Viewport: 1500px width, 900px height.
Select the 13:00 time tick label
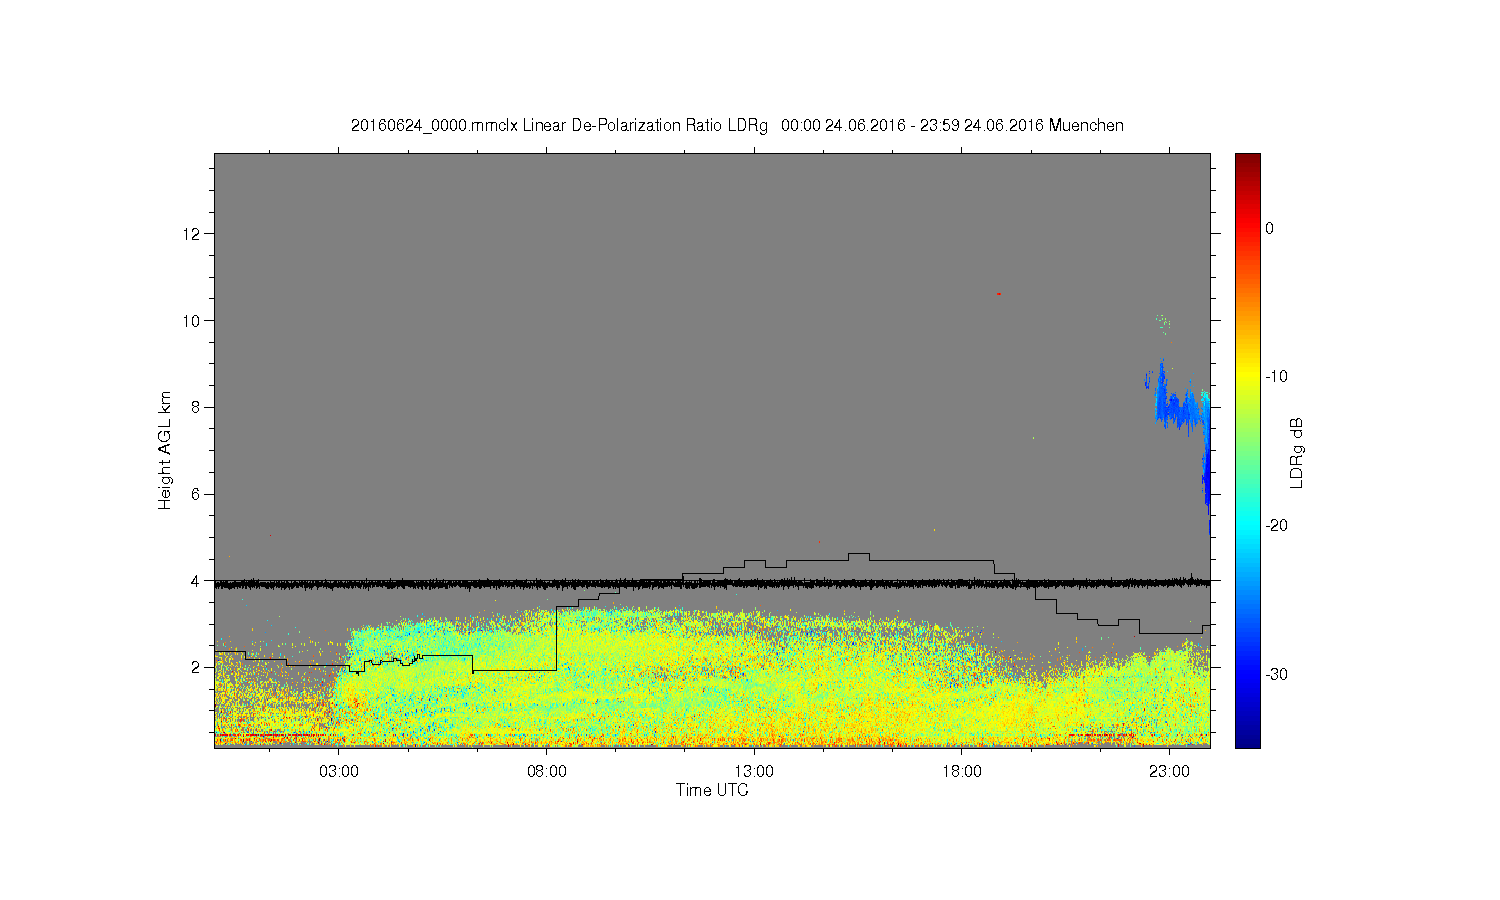(754, 772)
